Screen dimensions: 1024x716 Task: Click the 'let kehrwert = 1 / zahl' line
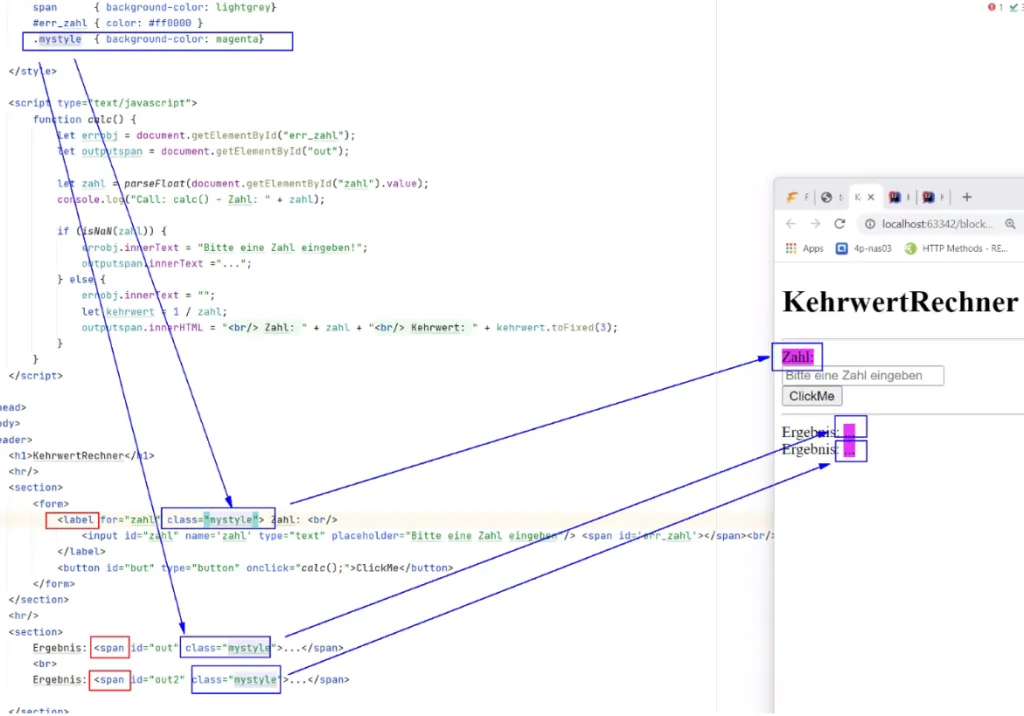pyautogui.click(x=154, y=312)
